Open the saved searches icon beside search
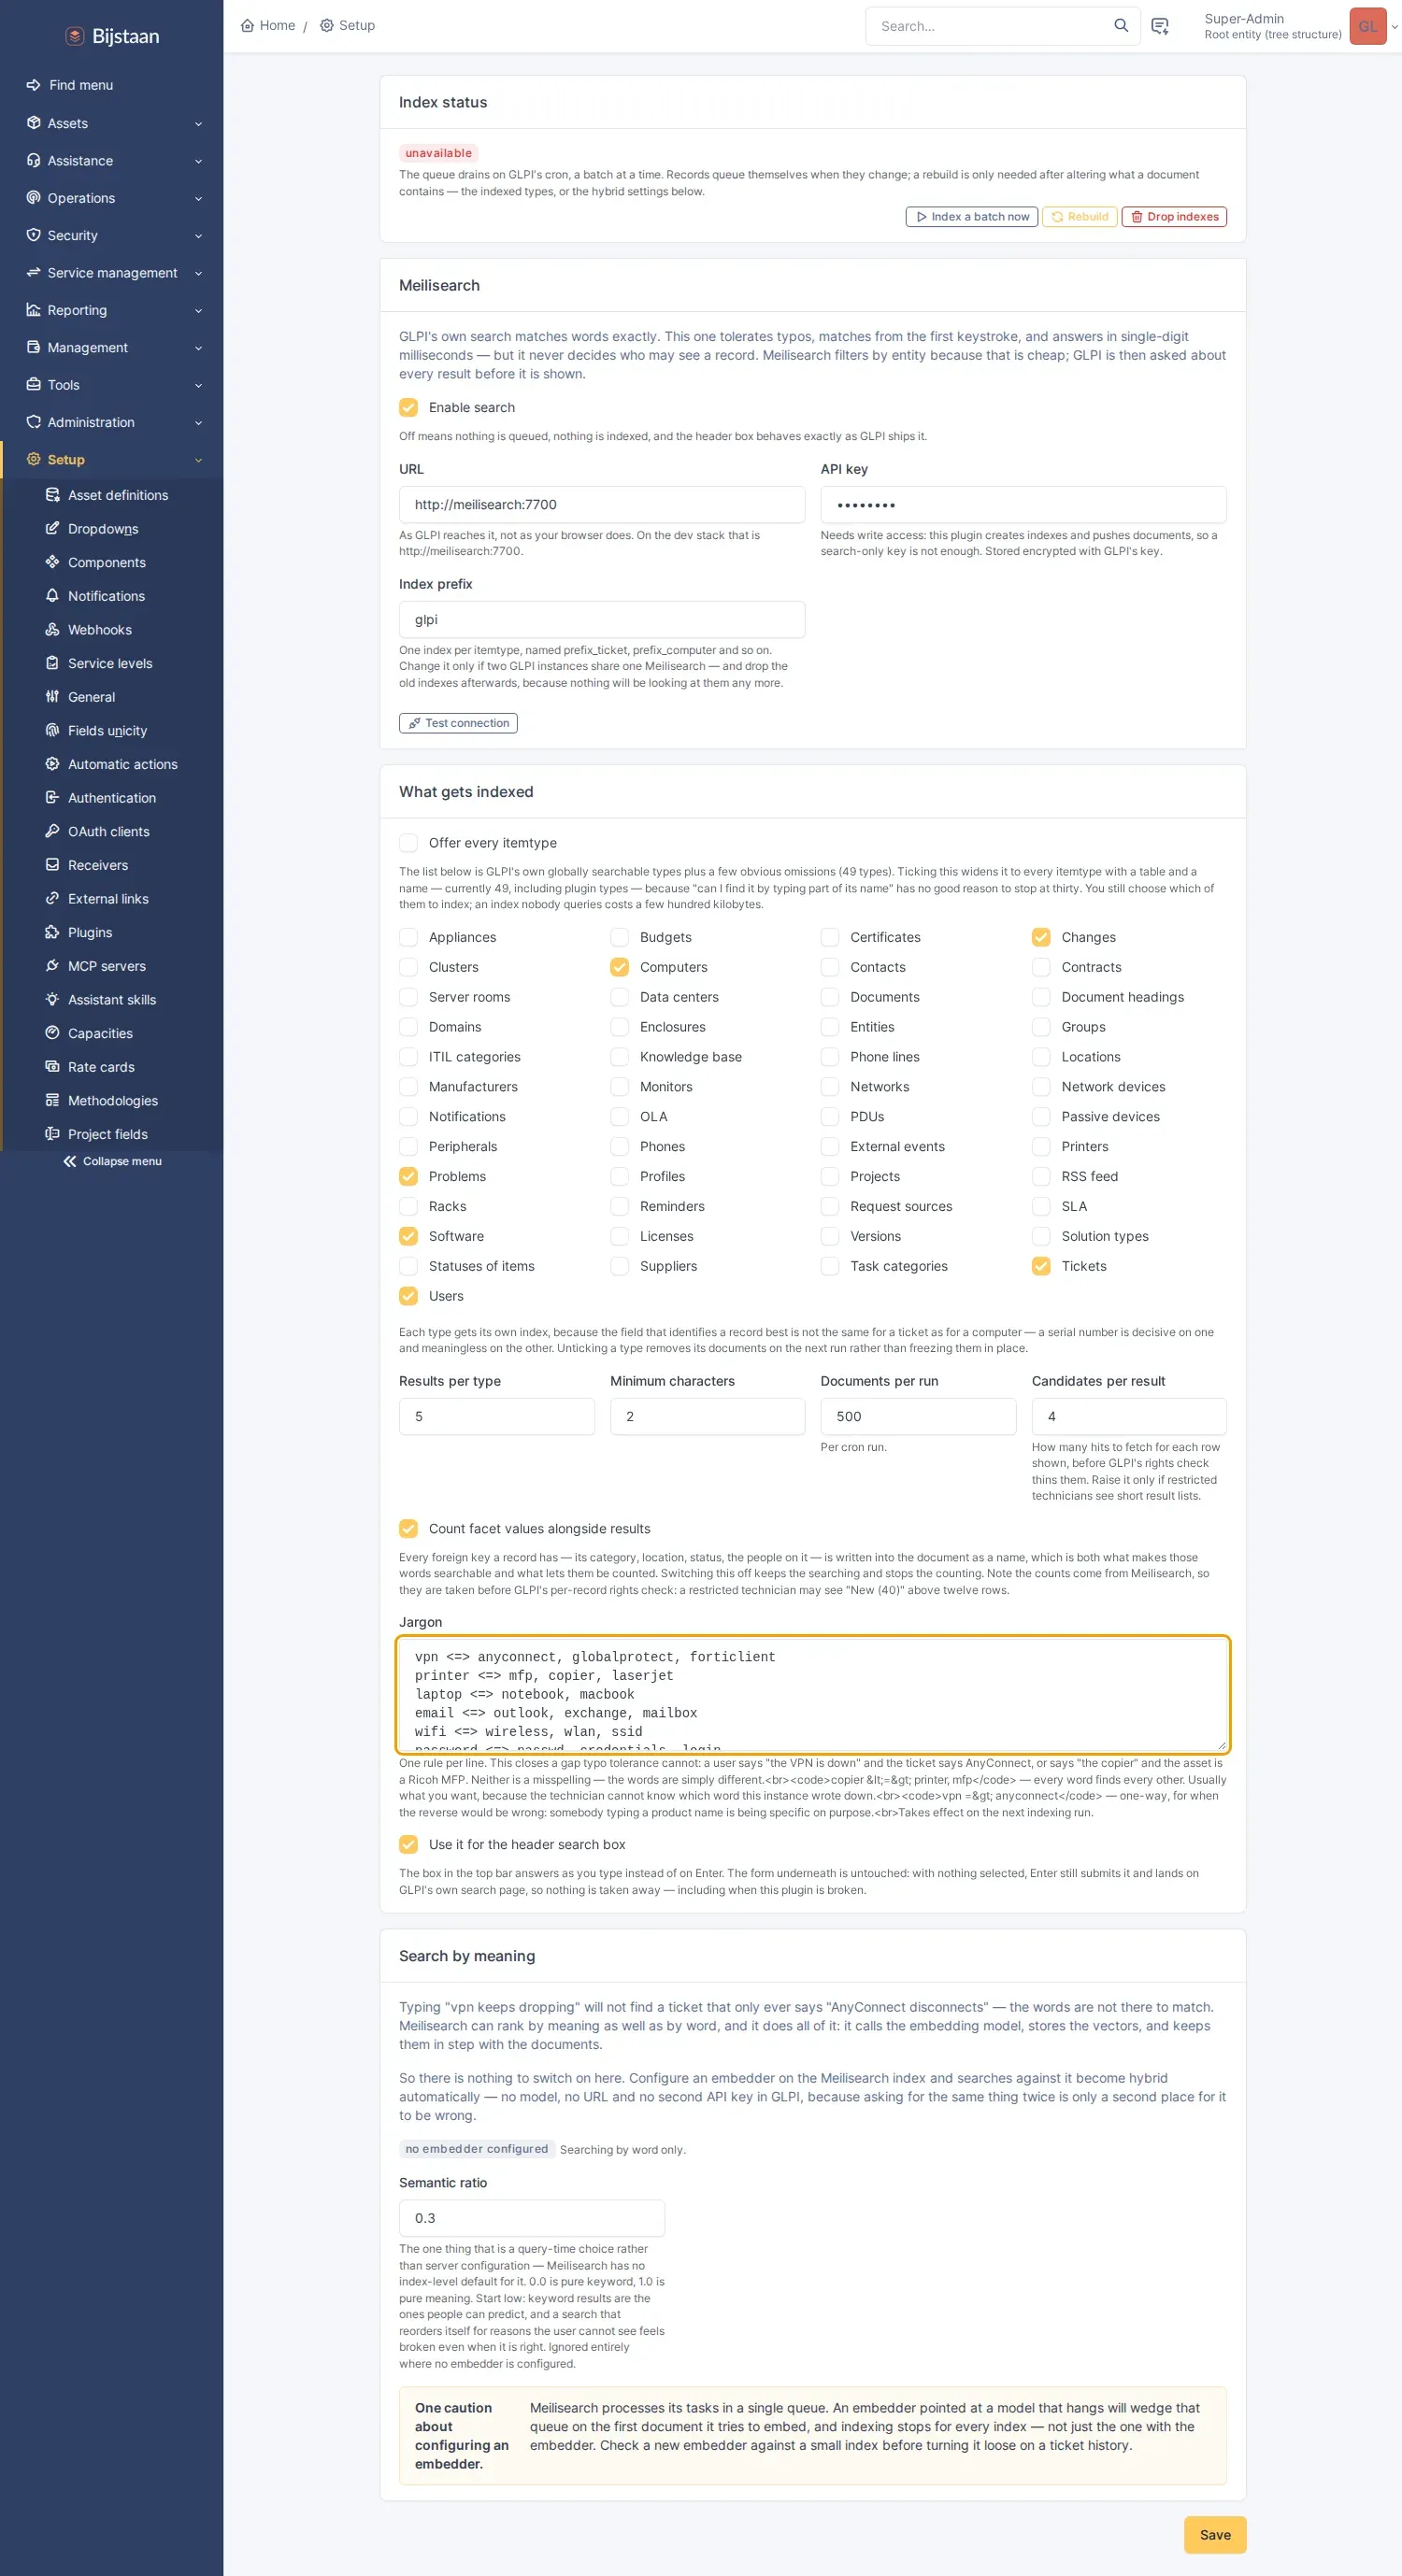Viewport: 1402px width, 2576px height. (1160, 26)
